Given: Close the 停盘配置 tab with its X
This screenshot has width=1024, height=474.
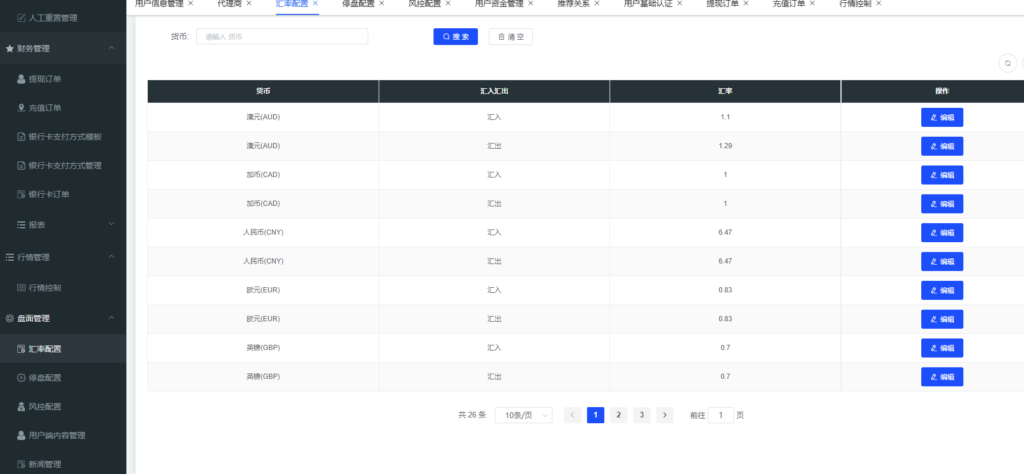Looking at the screenshot, I should 381,3.
